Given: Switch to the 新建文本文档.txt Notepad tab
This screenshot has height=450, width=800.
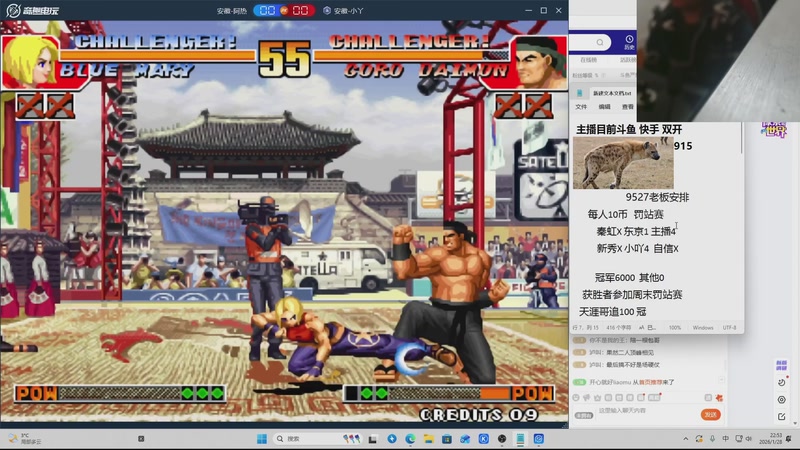Looking at the screenshot, I should (612, 93).
